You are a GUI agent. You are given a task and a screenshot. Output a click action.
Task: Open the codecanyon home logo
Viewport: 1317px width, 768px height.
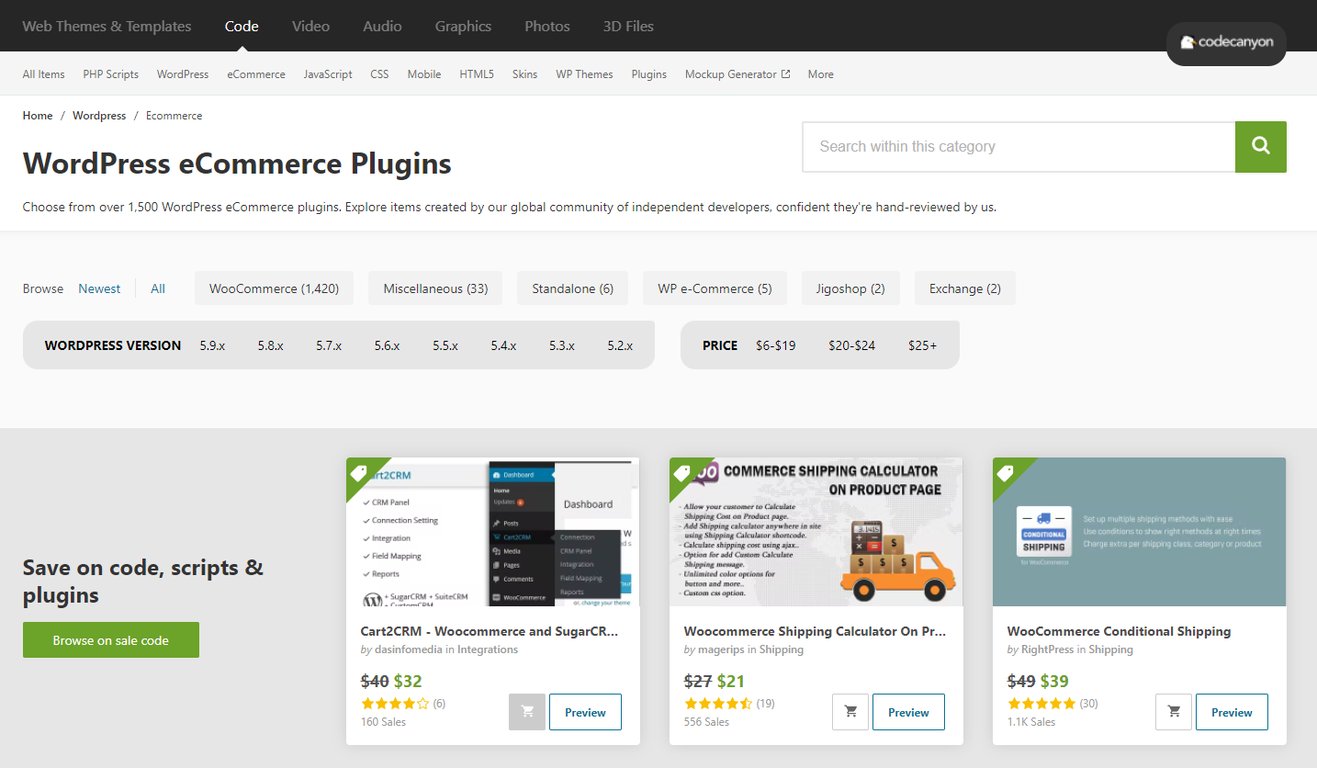coord(1226,44)
